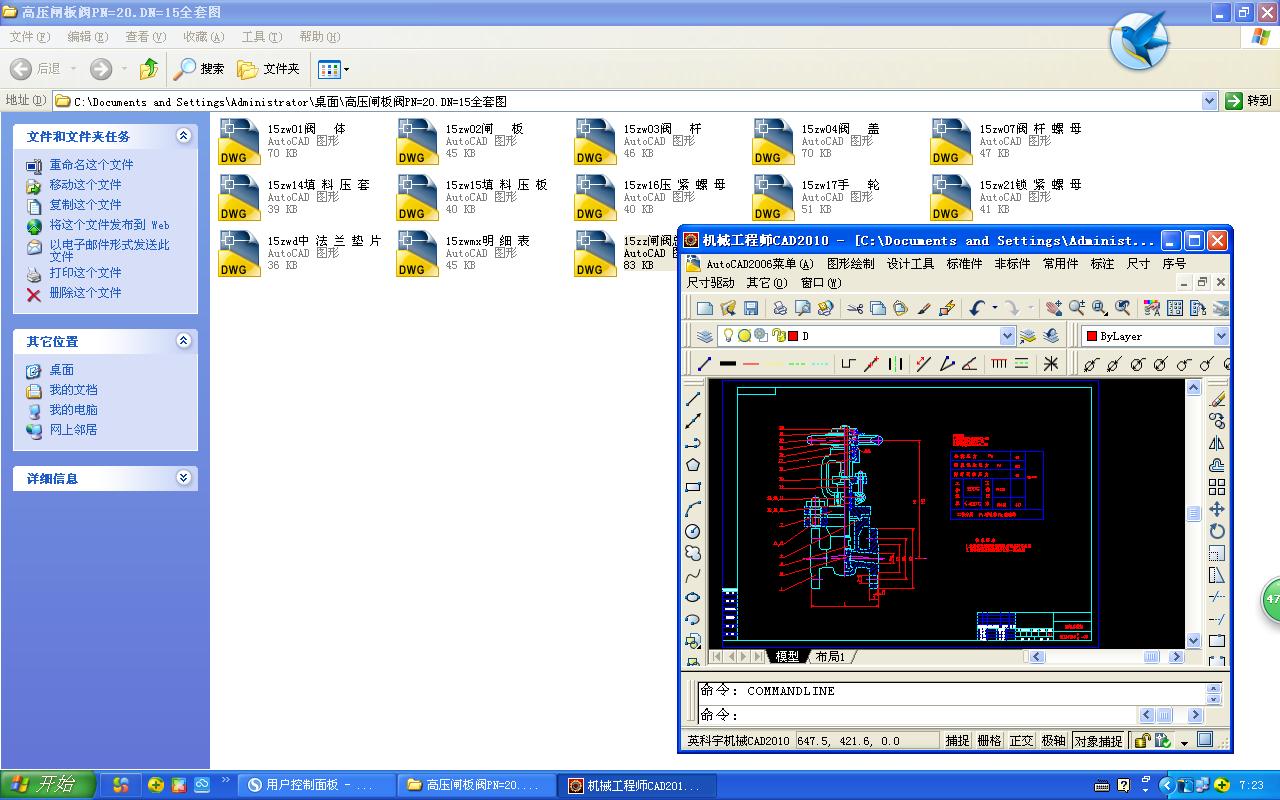
Task: Toggle the toolbar lock icon in status bar
Action: pyautogui.click(x=1141, y=741)
